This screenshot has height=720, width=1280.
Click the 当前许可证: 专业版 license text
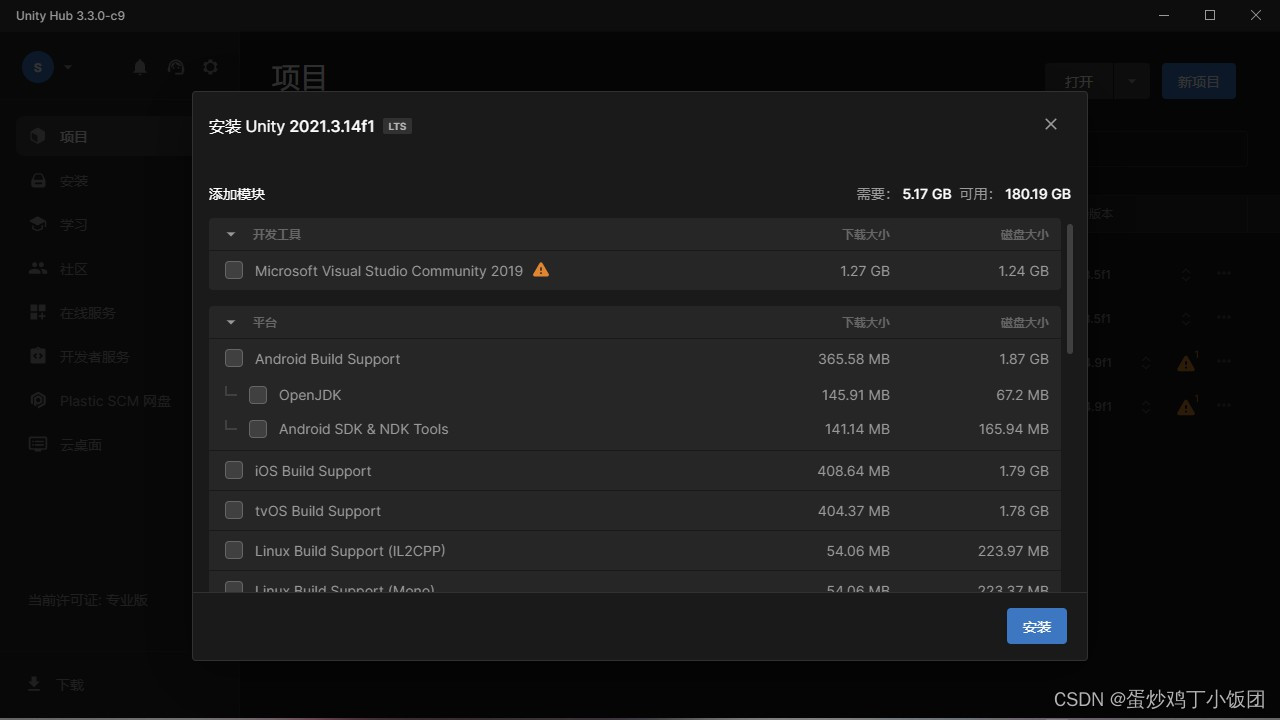88,600
